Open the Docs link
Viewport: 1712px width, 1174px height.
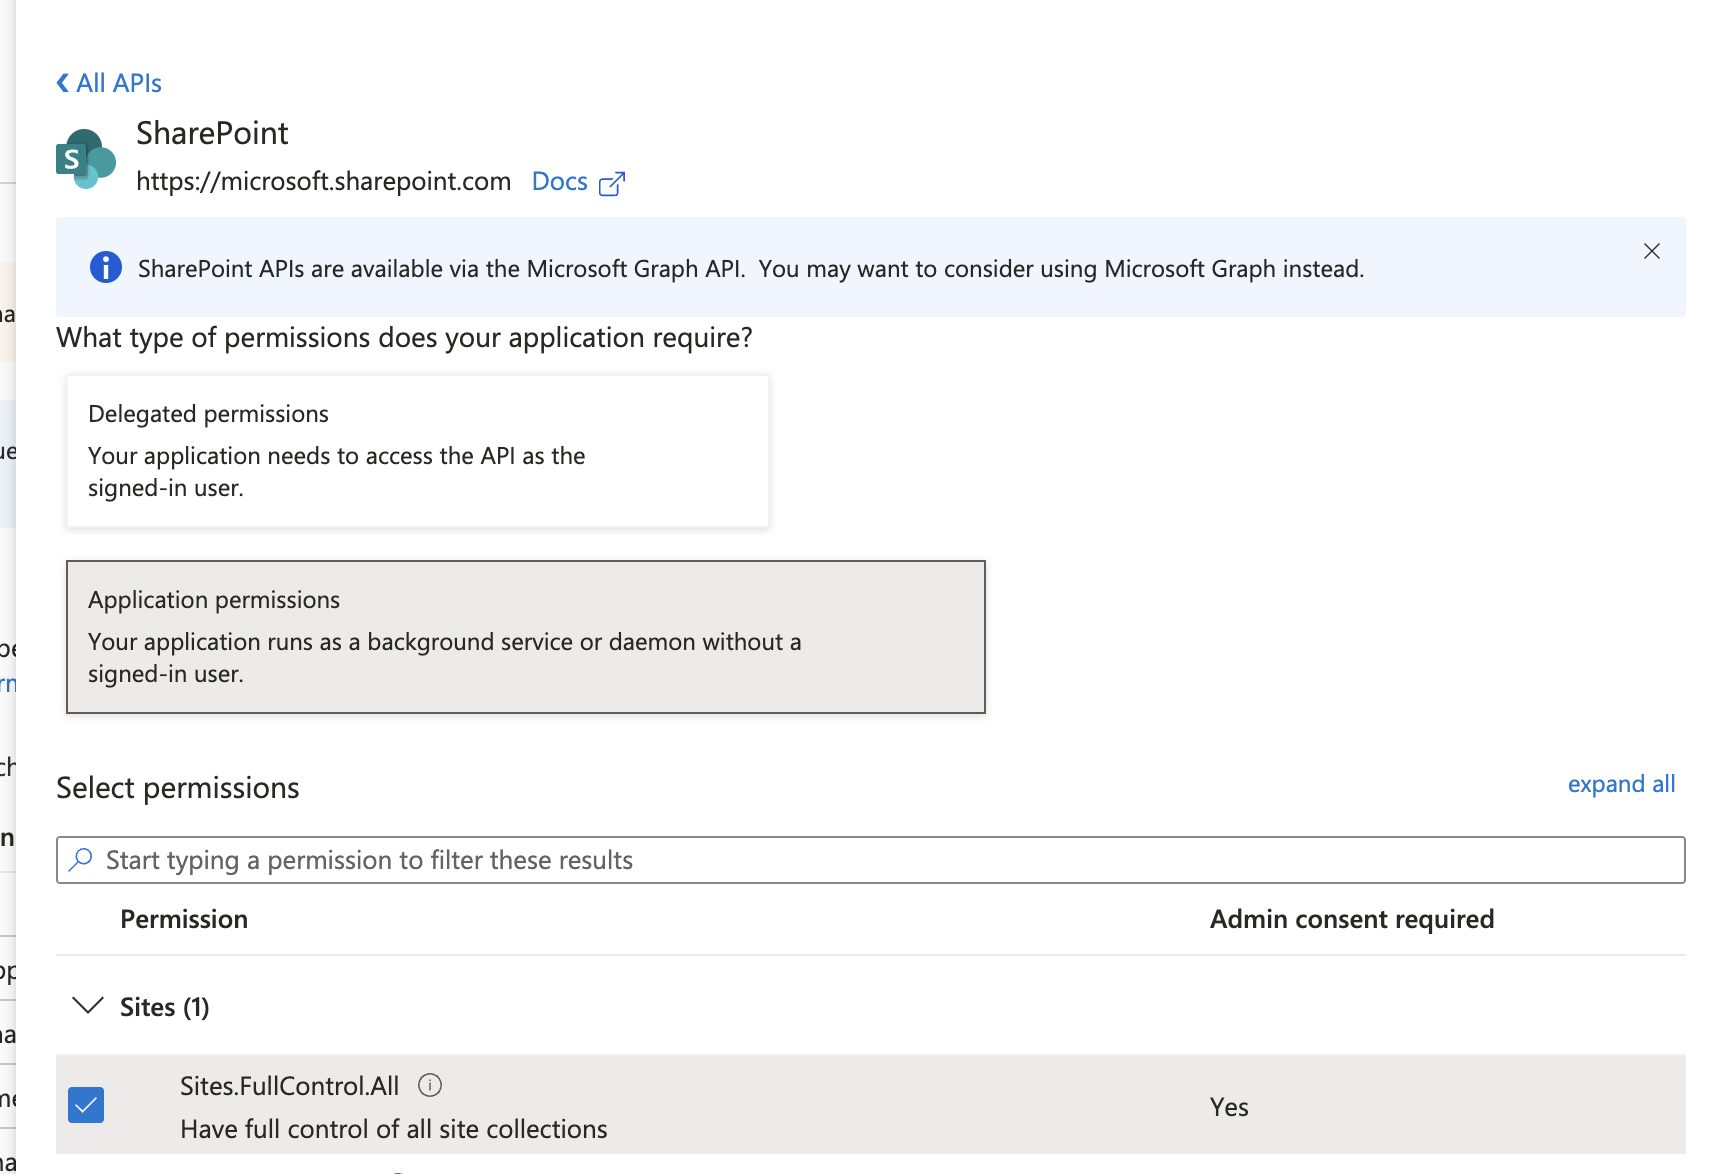click(x=559, y=181)
